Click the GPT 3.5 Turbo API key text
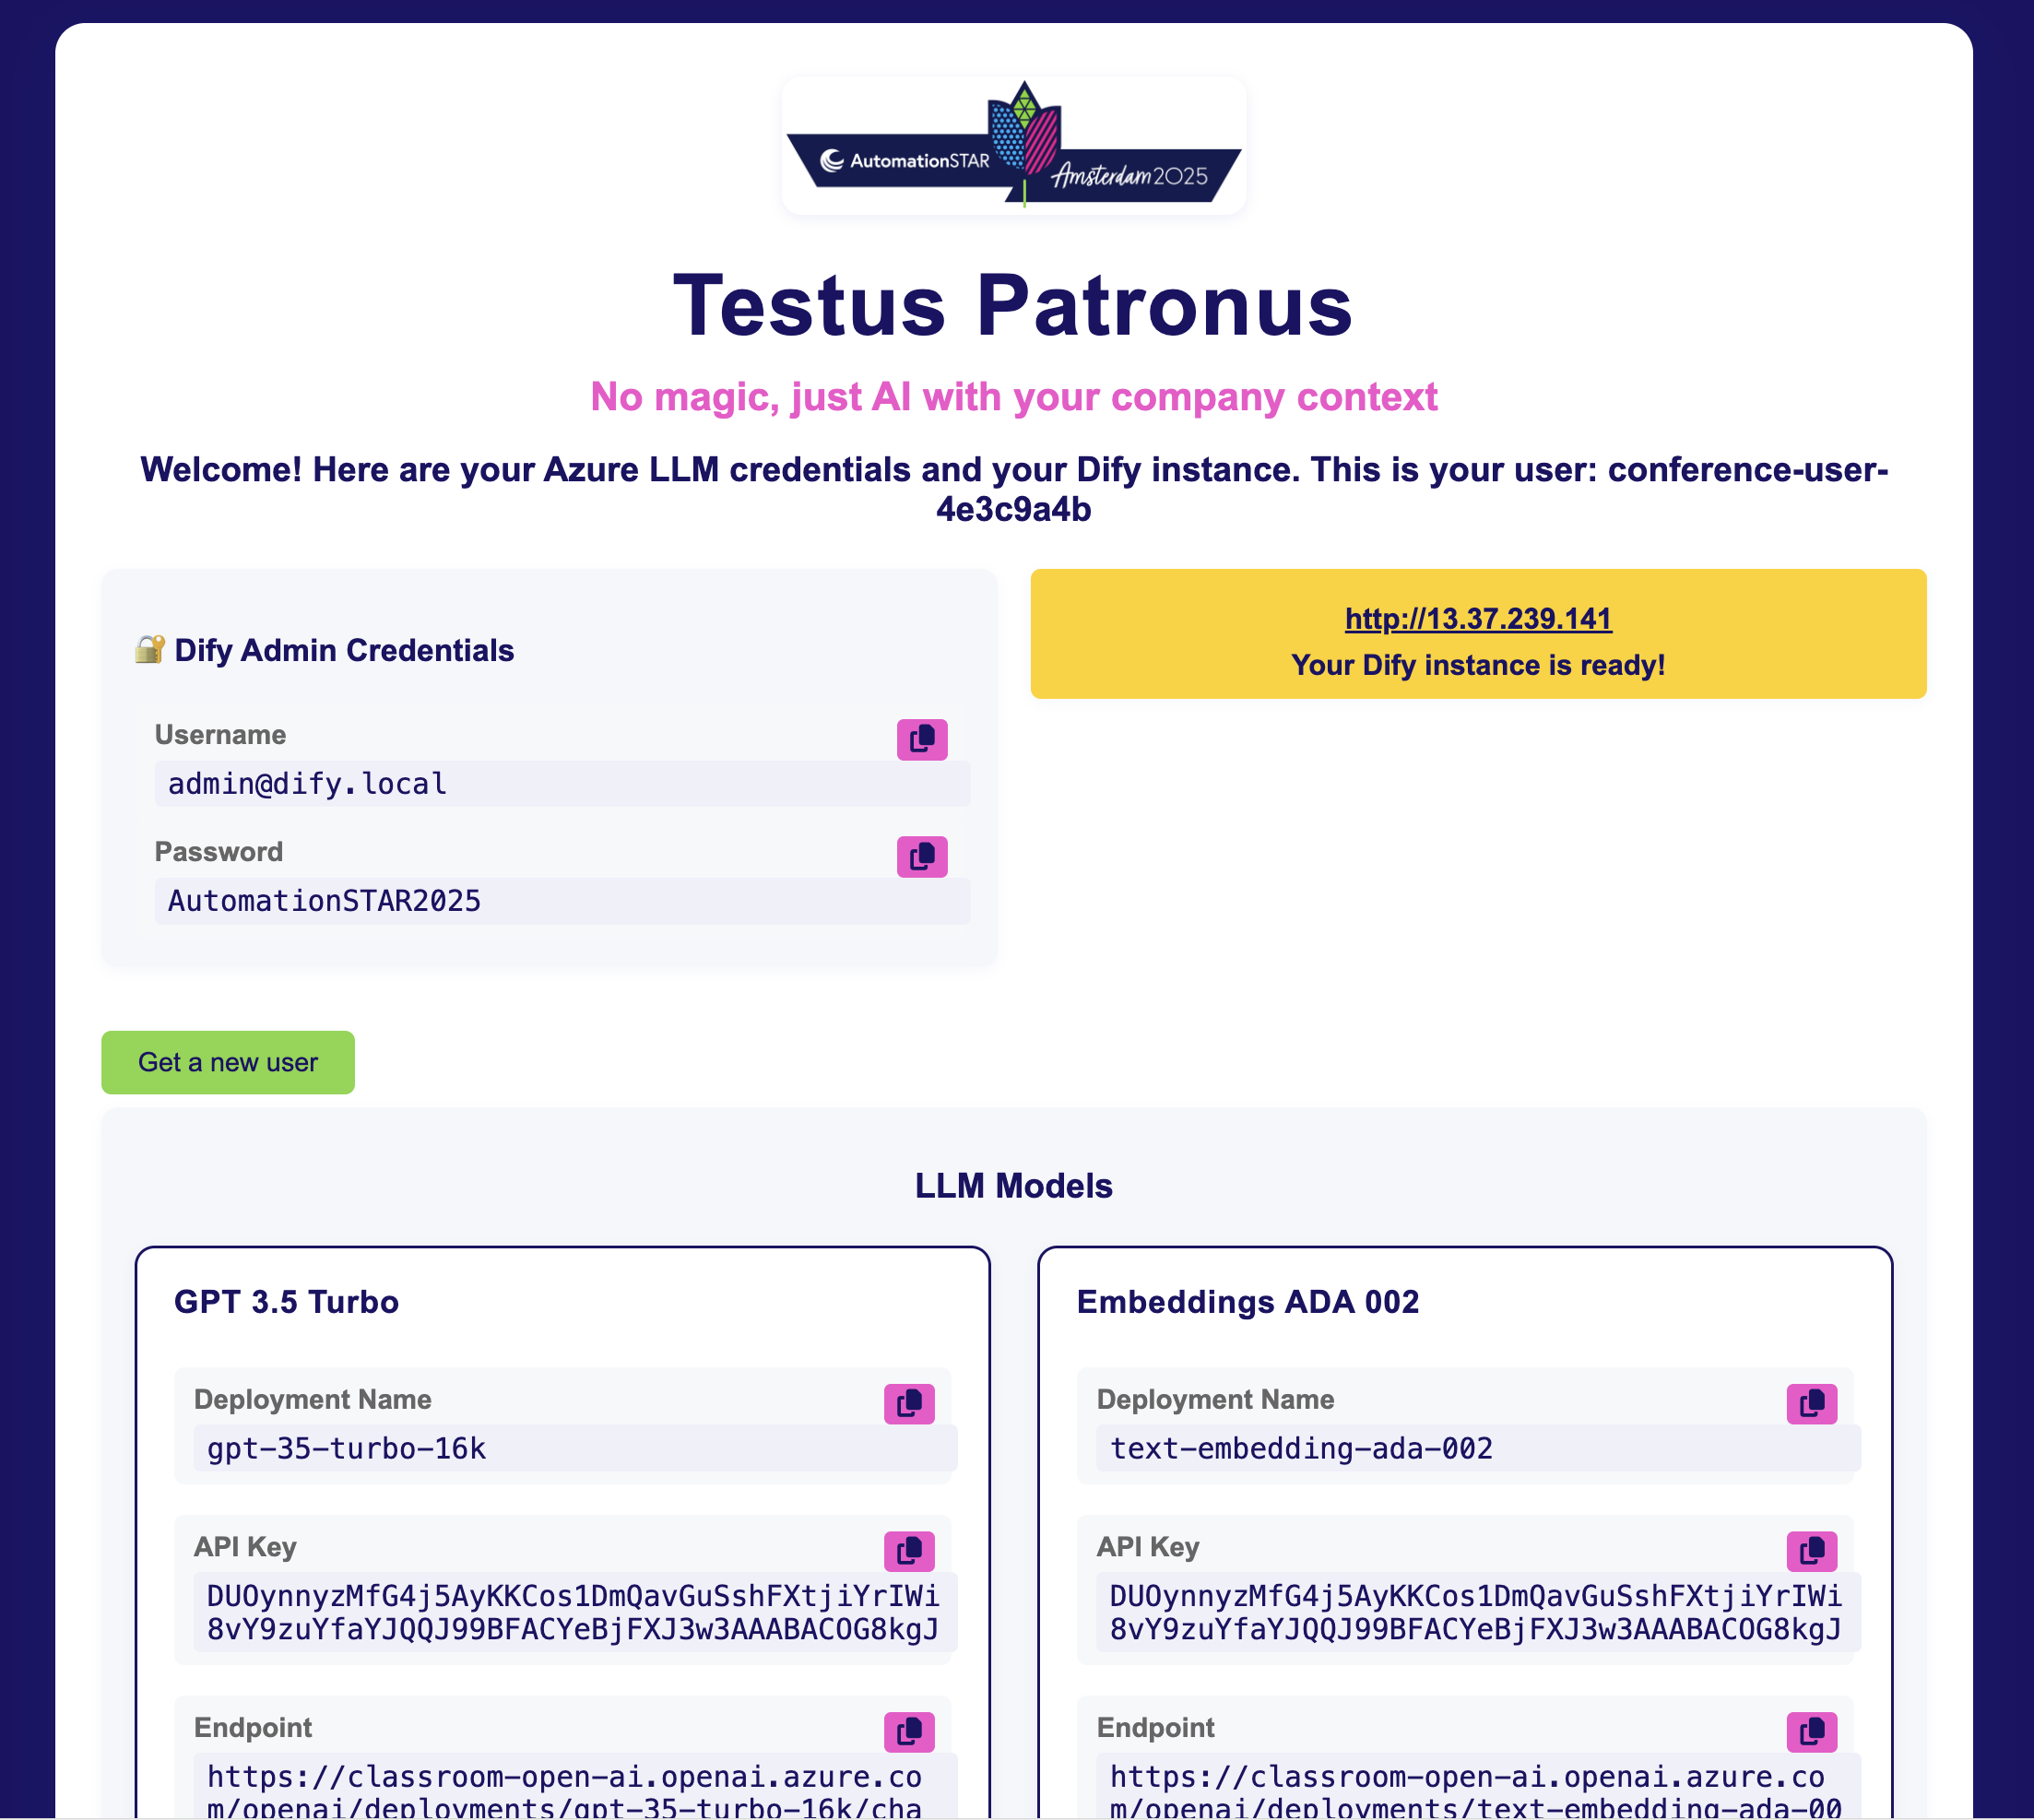Viewport: 2034px width, 1820px height. (572, 1612)
